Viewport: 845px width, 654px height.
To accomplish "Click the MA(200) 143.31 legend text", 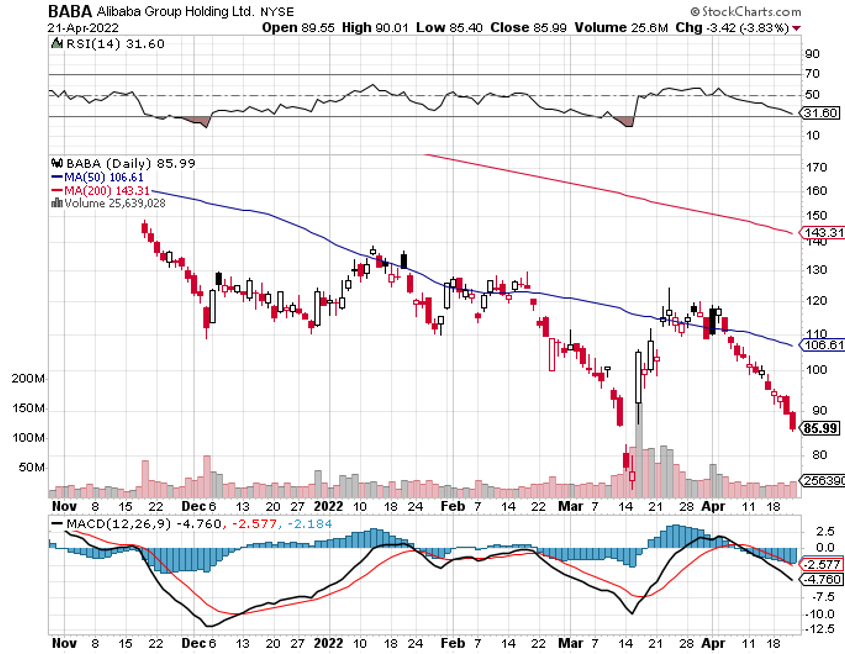I will coord(107,191).
